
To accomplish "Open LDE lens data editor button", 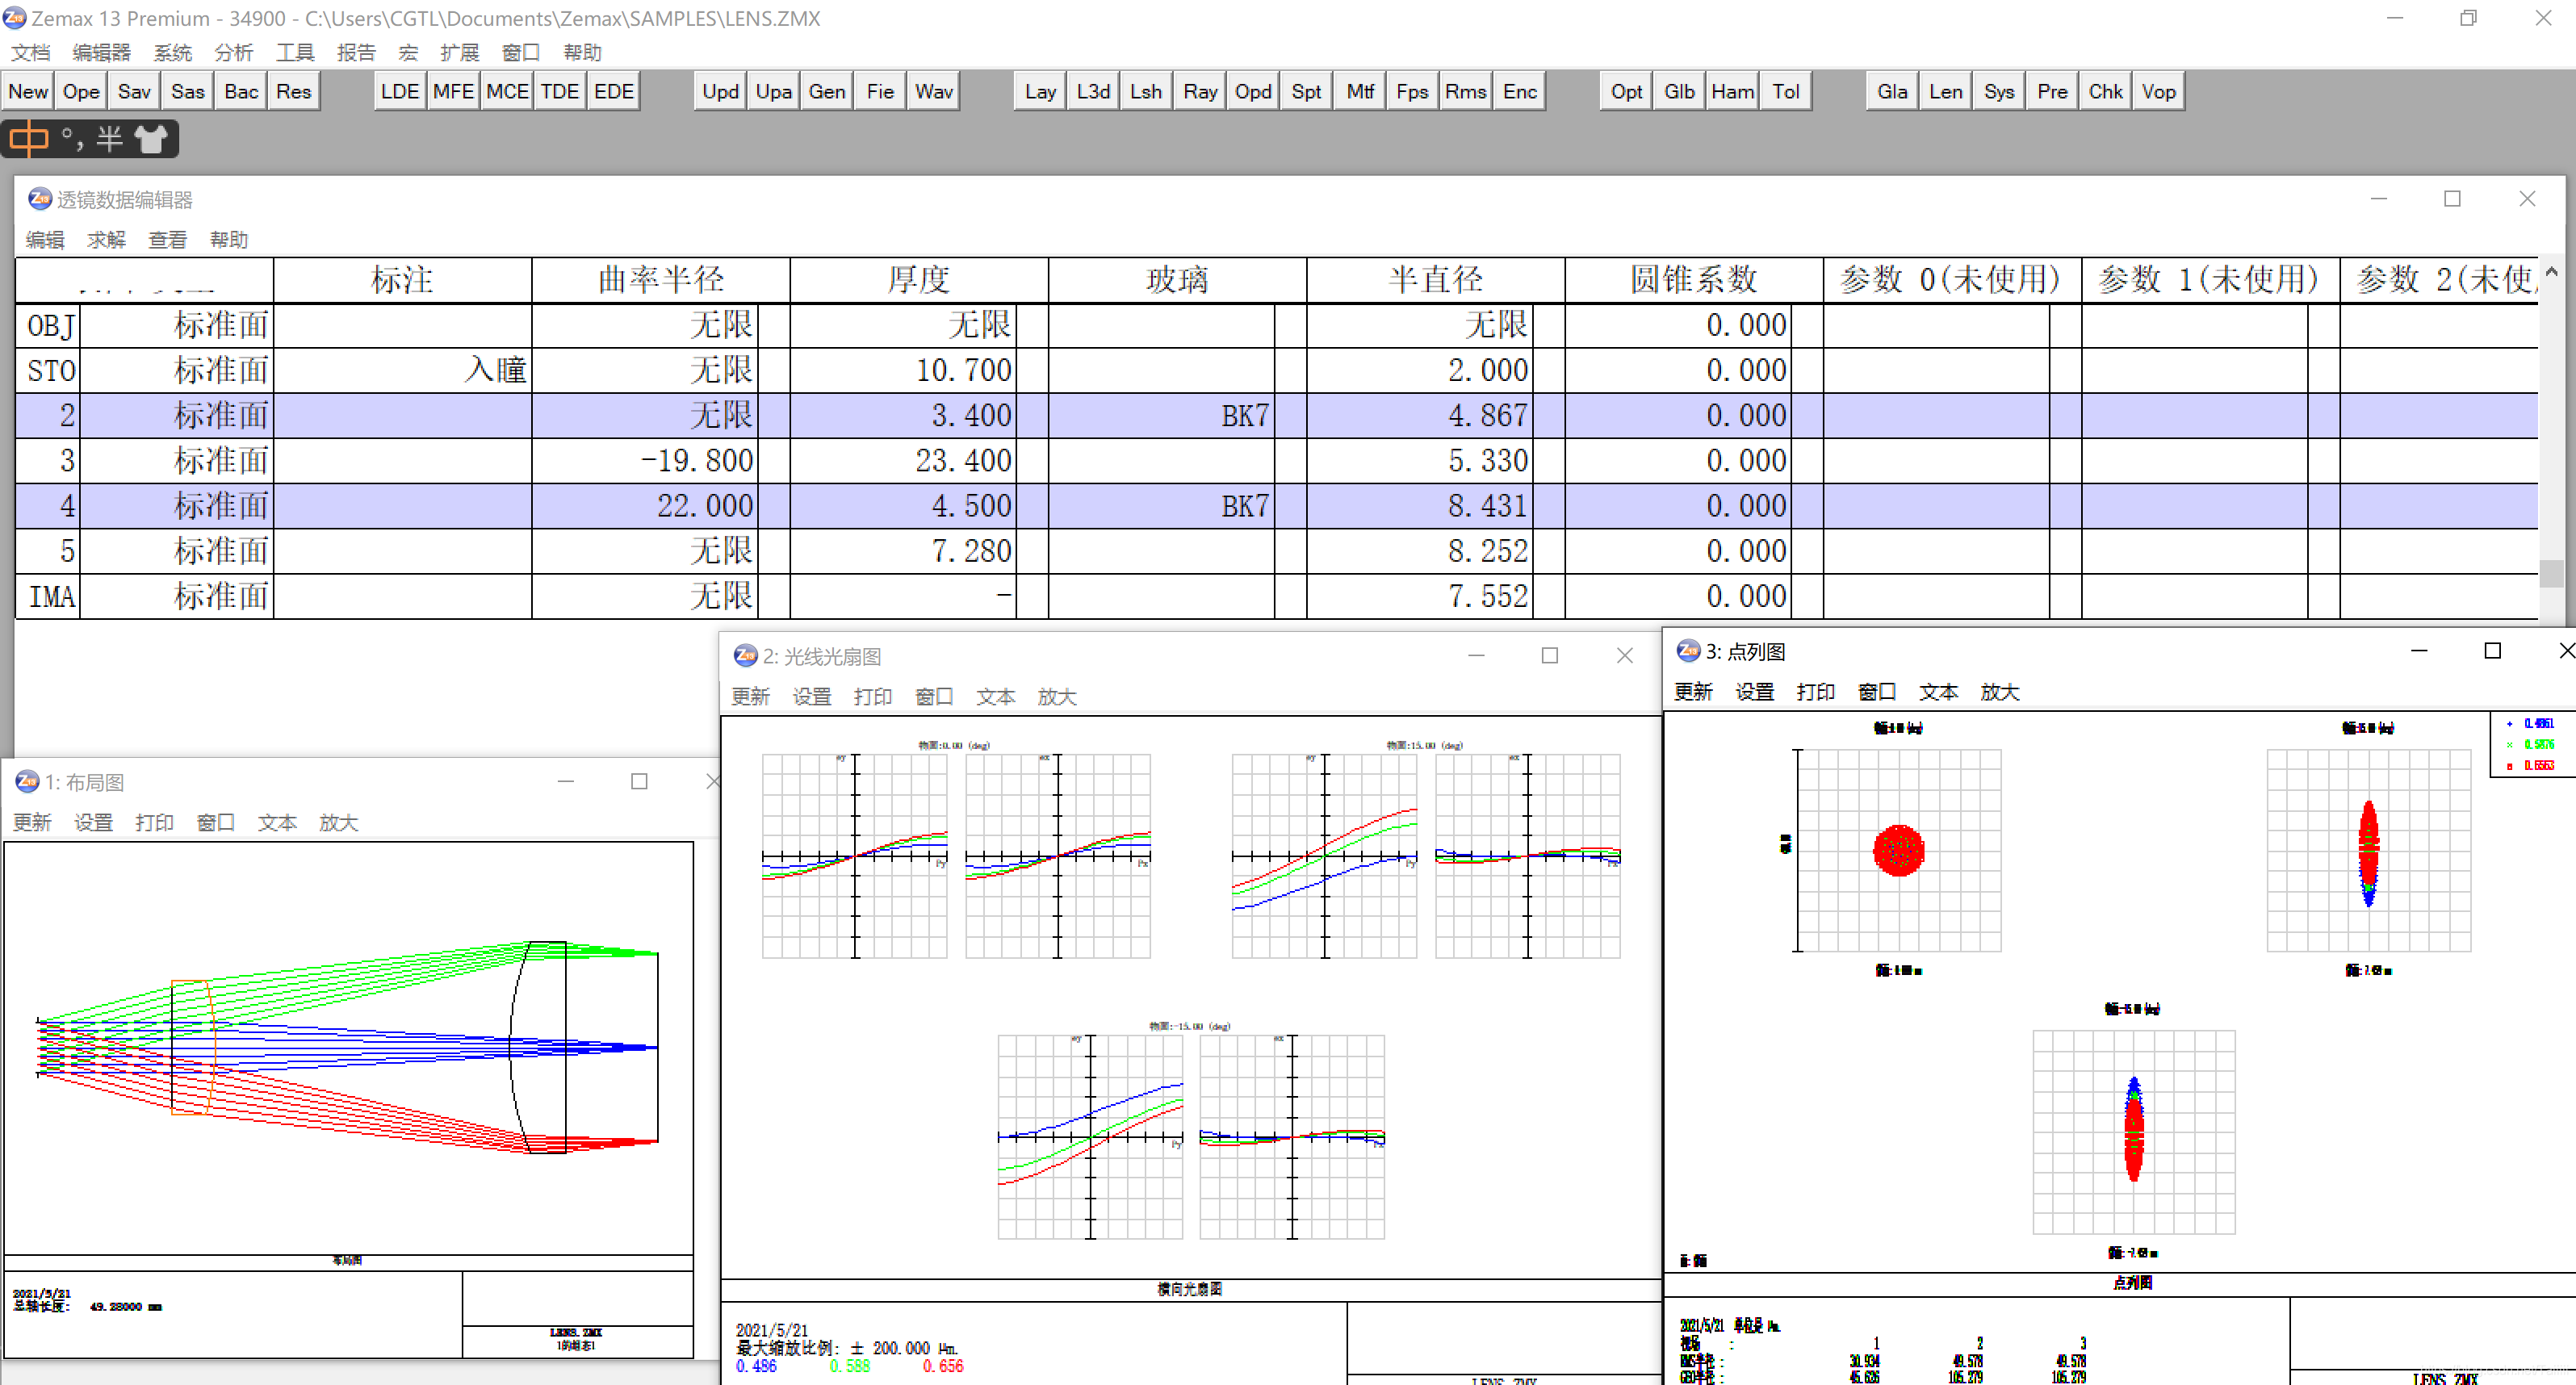I will coord(400,91).
